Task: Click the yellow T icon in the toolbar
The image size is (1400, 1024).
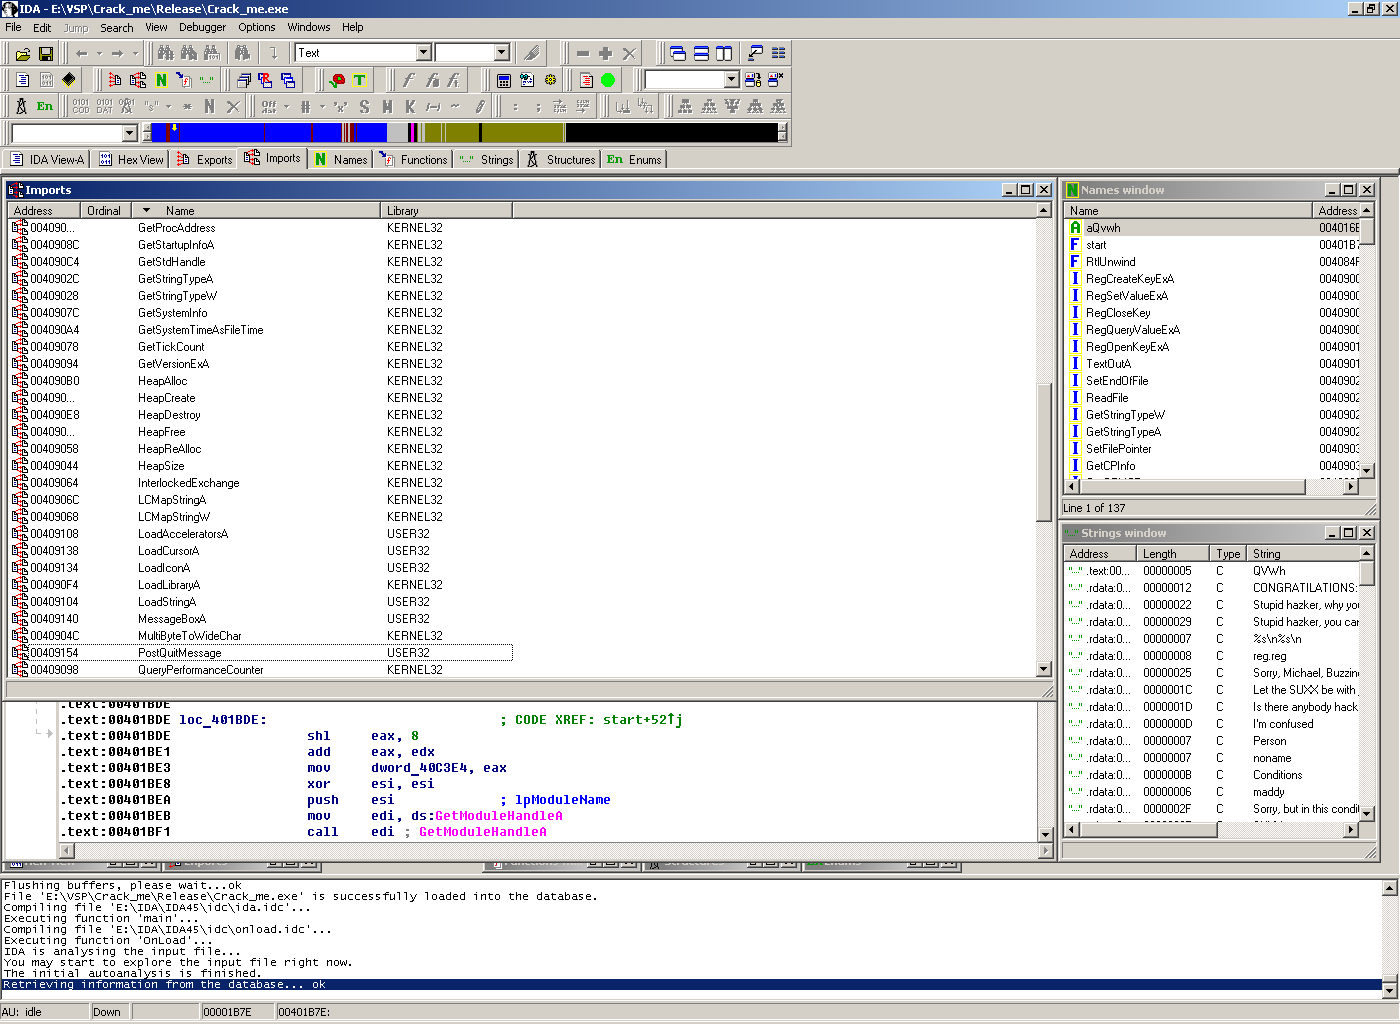Action: click(360, 81)
